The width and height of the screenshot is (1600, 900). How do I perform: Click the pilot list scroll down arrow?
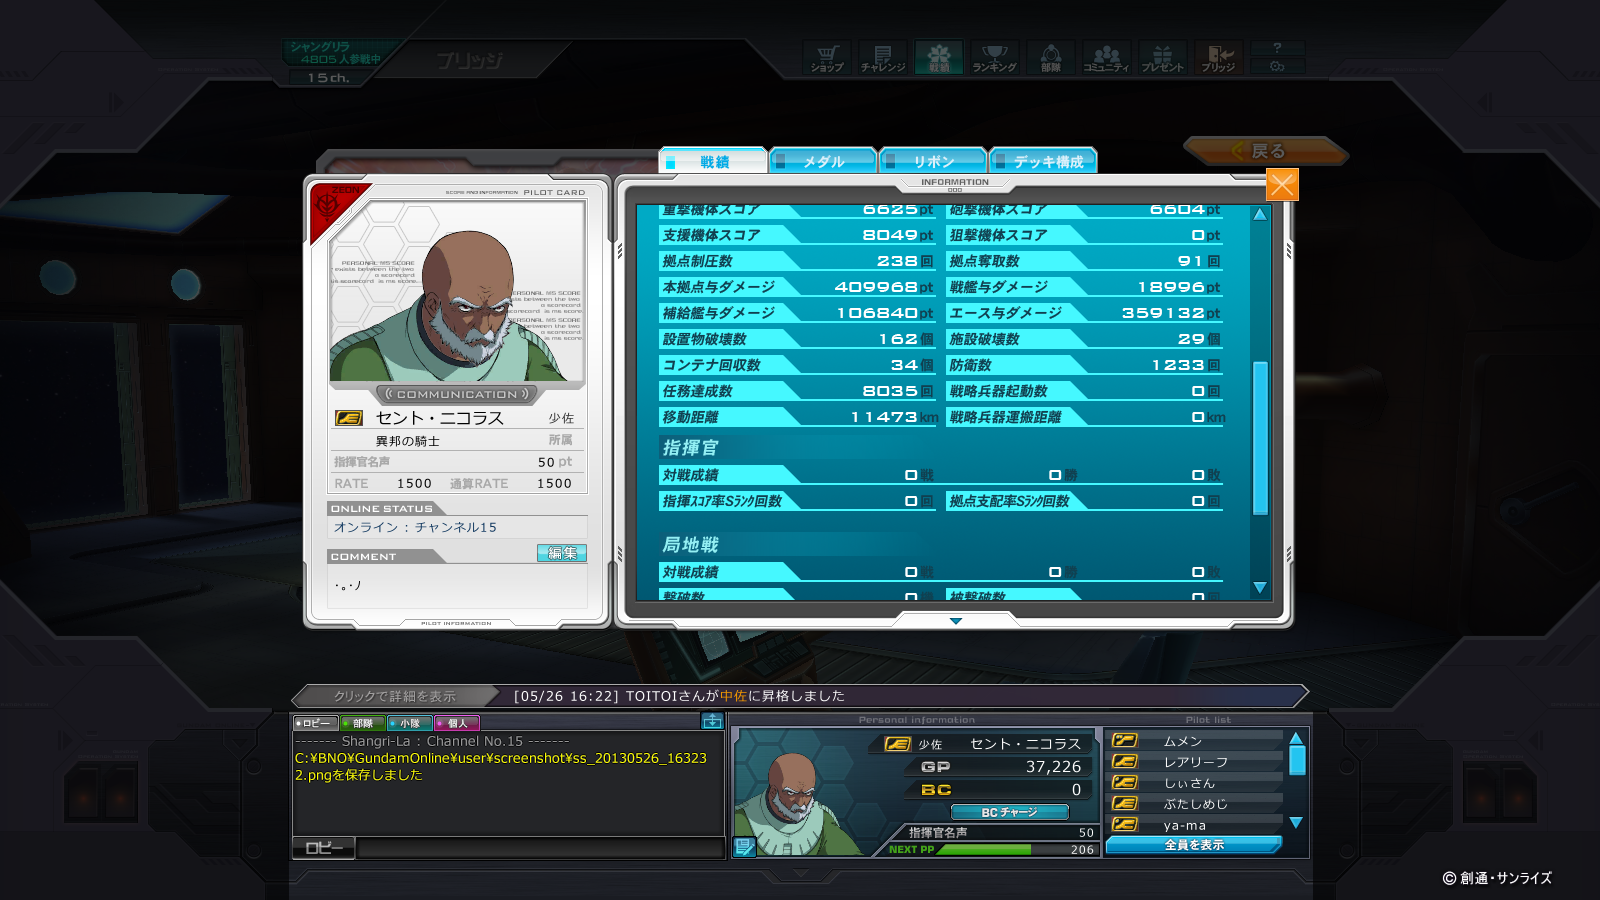(x=1296, y=823)
